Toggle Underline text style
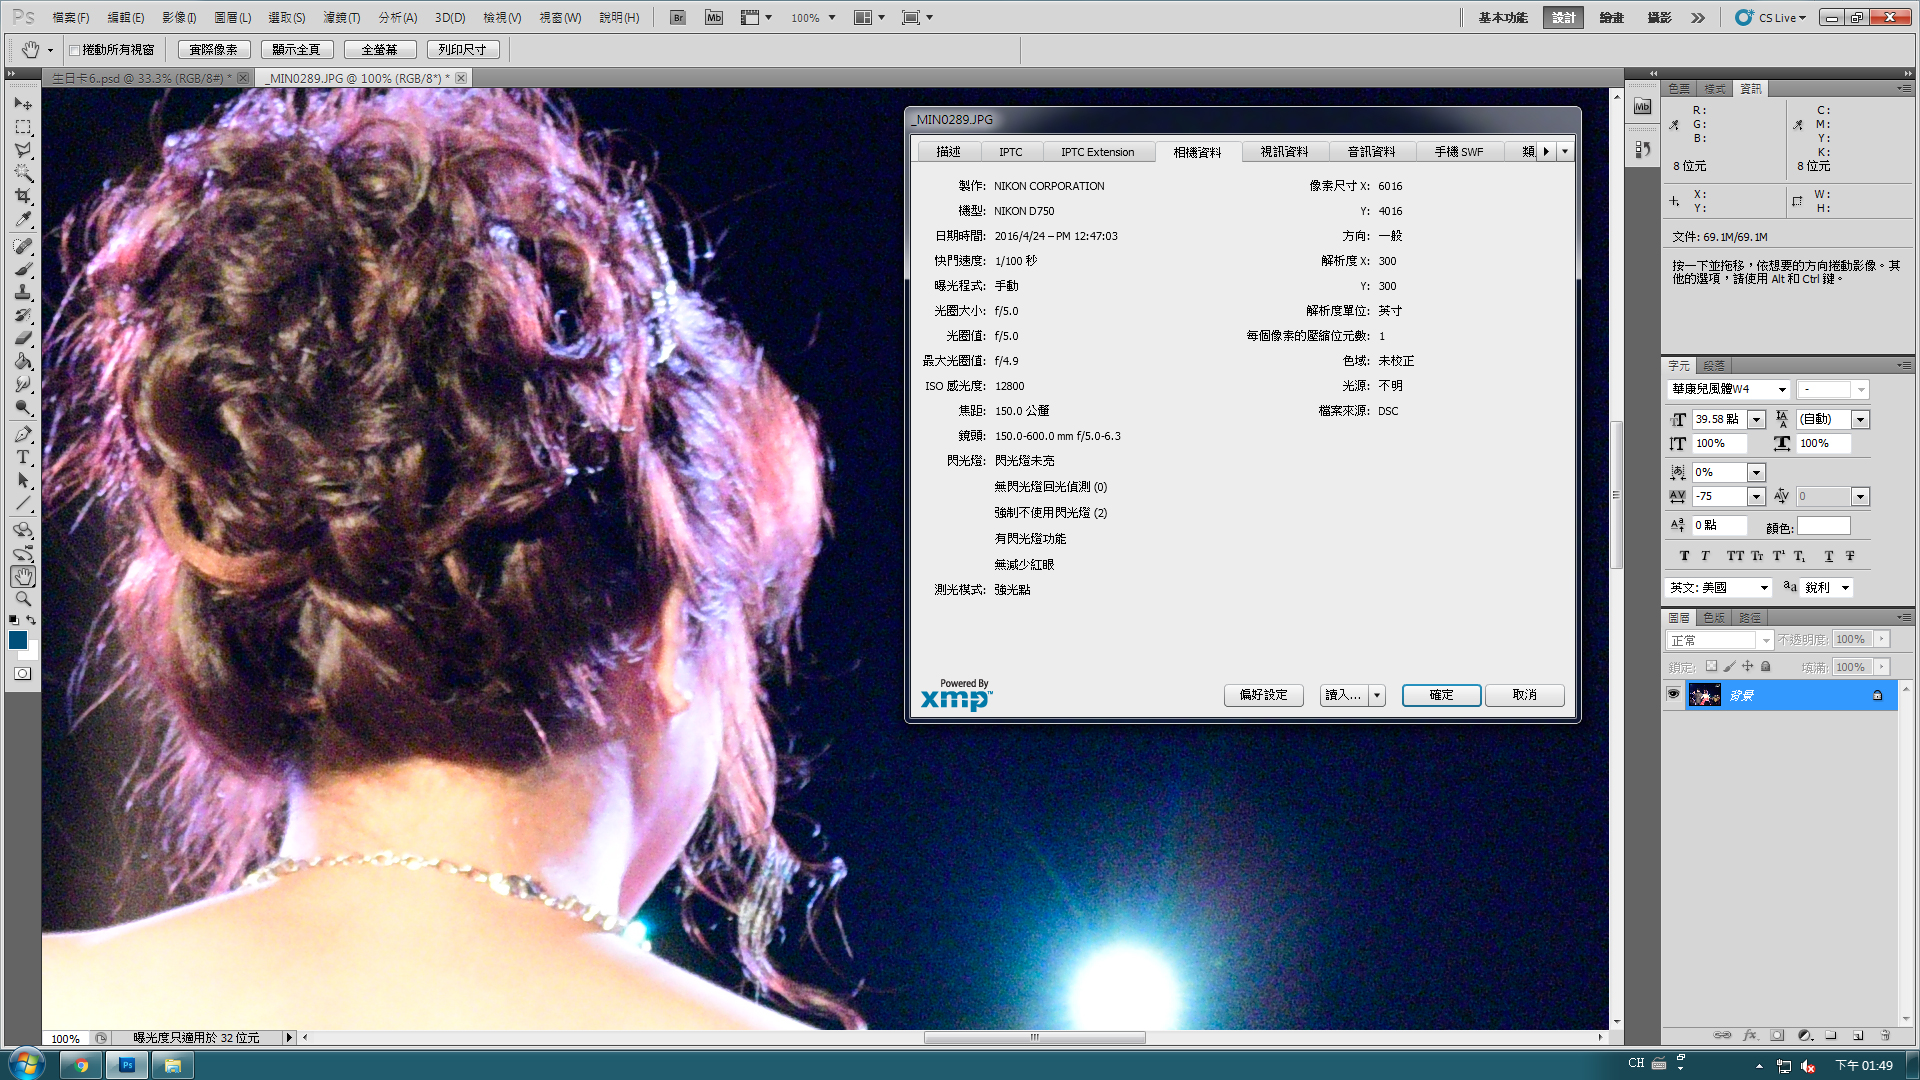The height and width of the screenshot is (1080, 1920). tap(1829, 556)
